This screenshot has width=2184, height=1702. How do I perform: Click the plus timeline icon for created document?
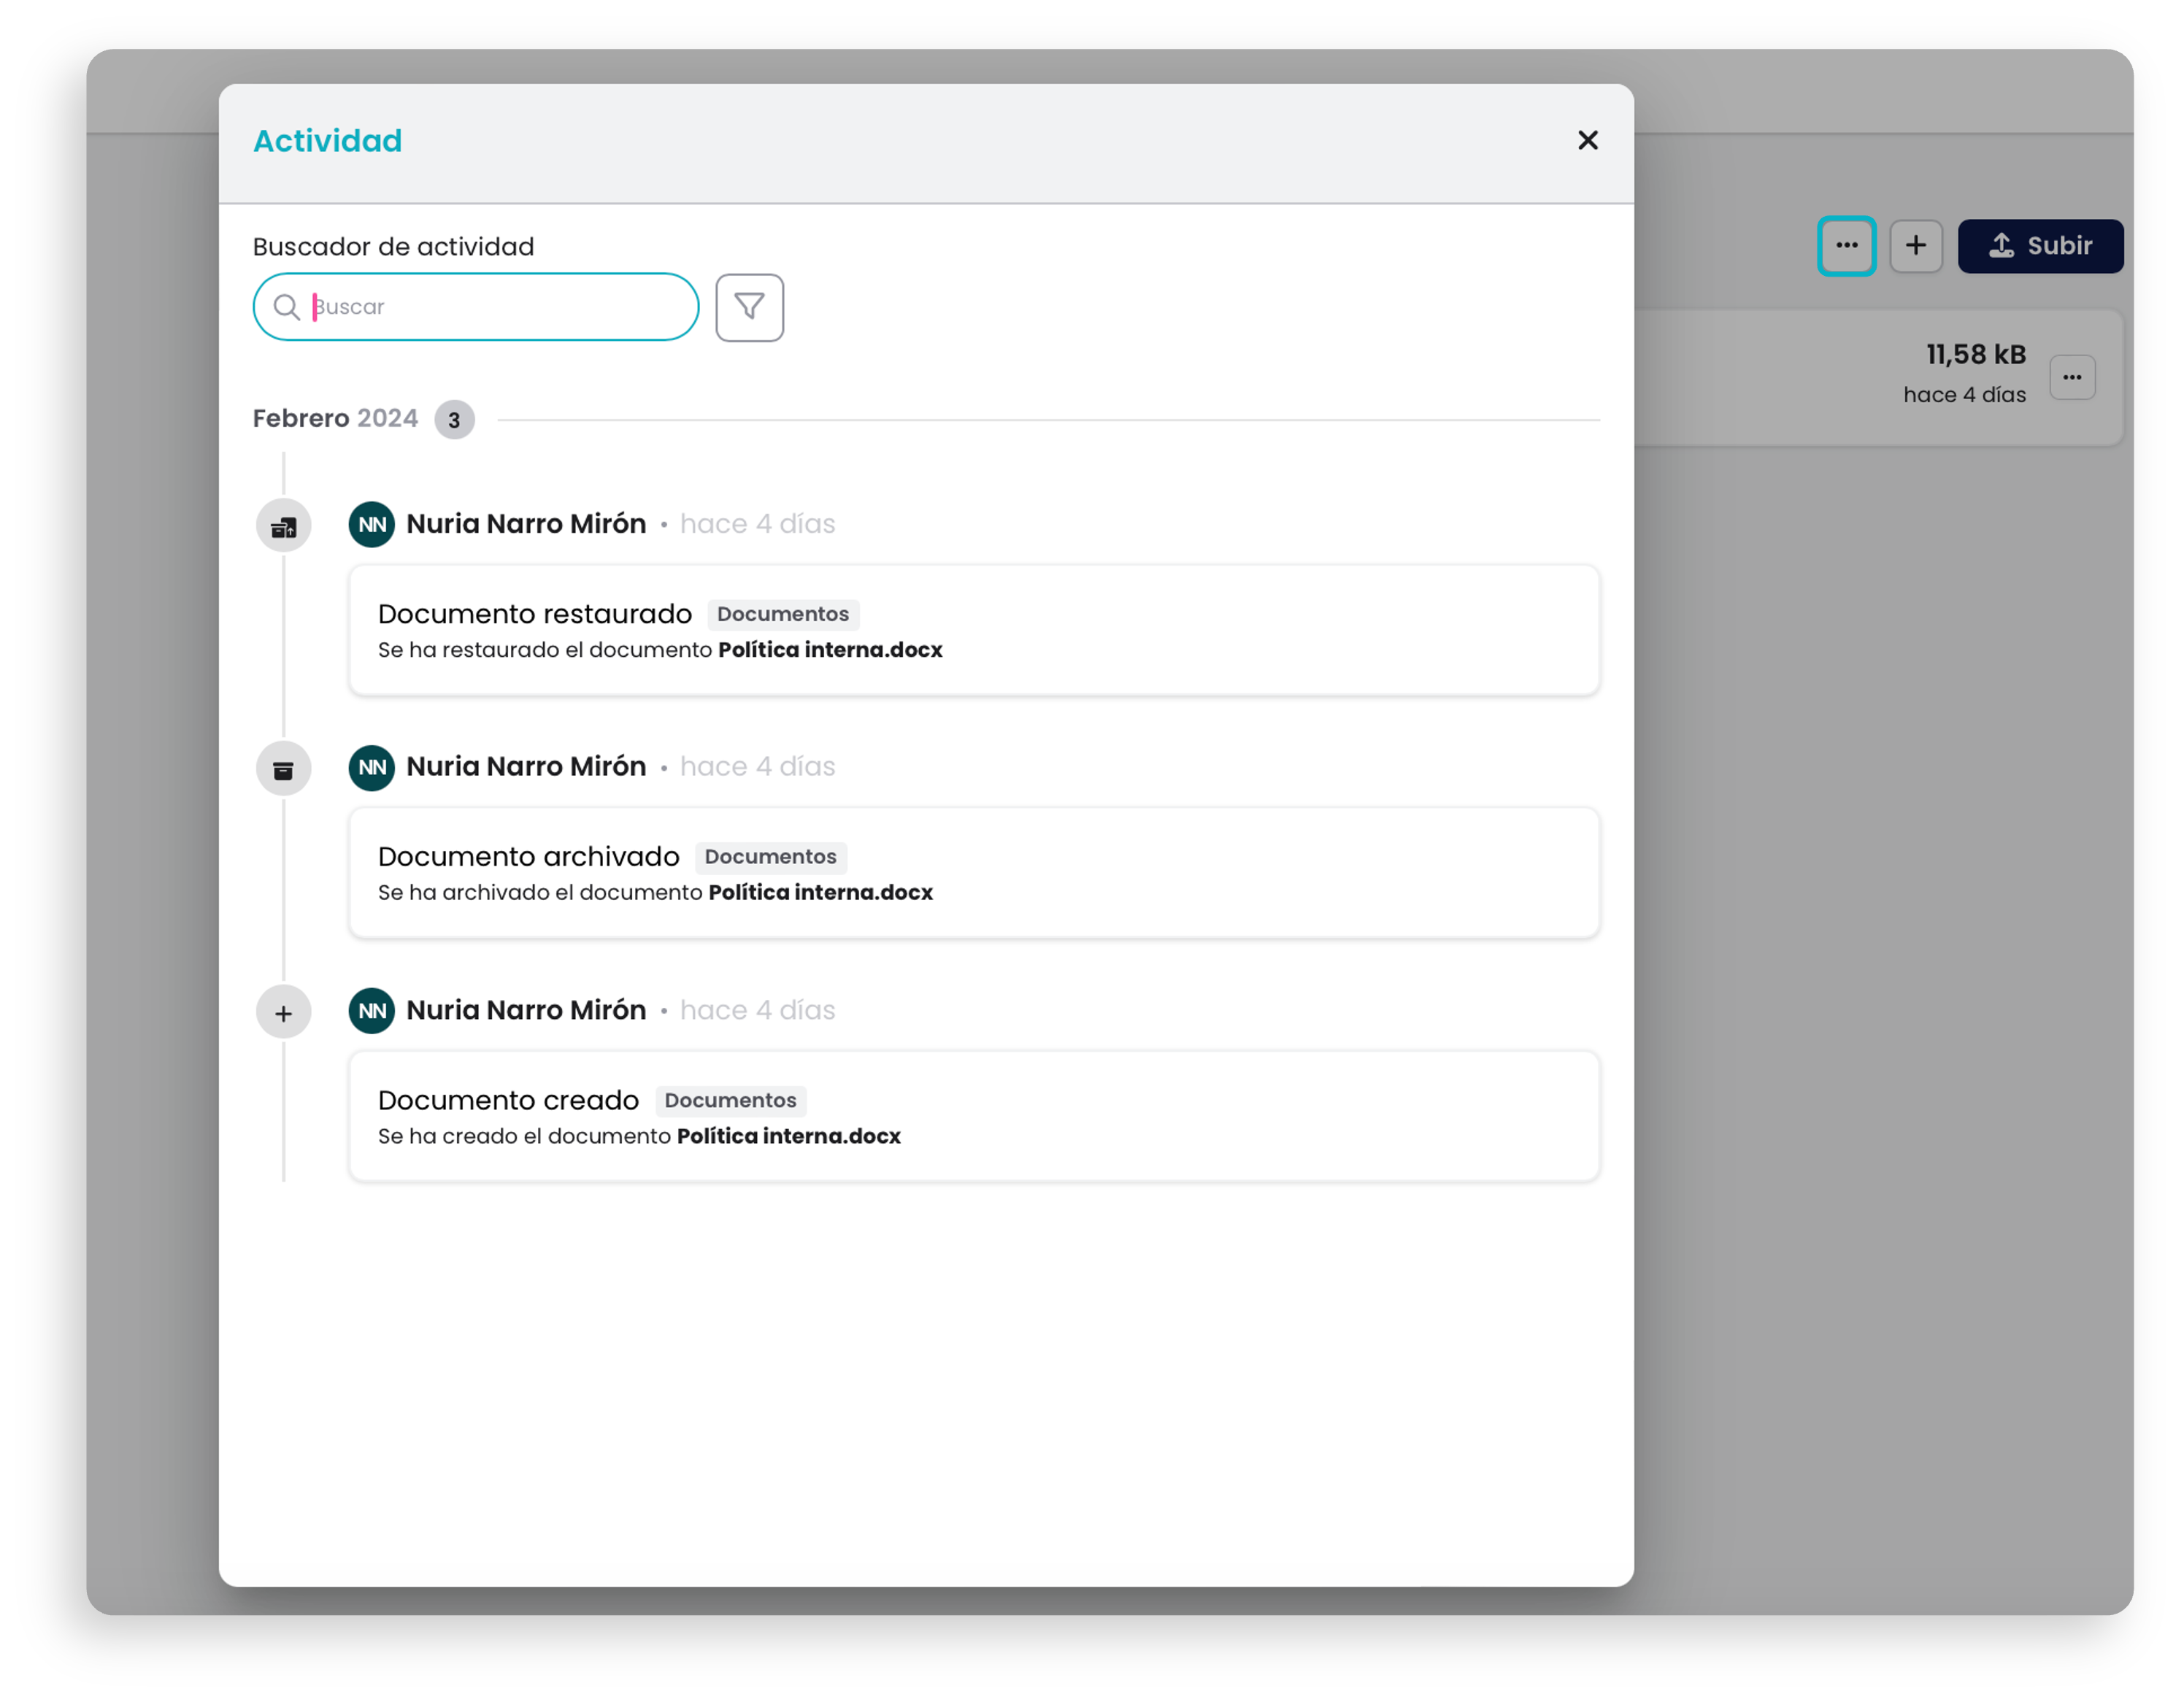coord(284,1013)
